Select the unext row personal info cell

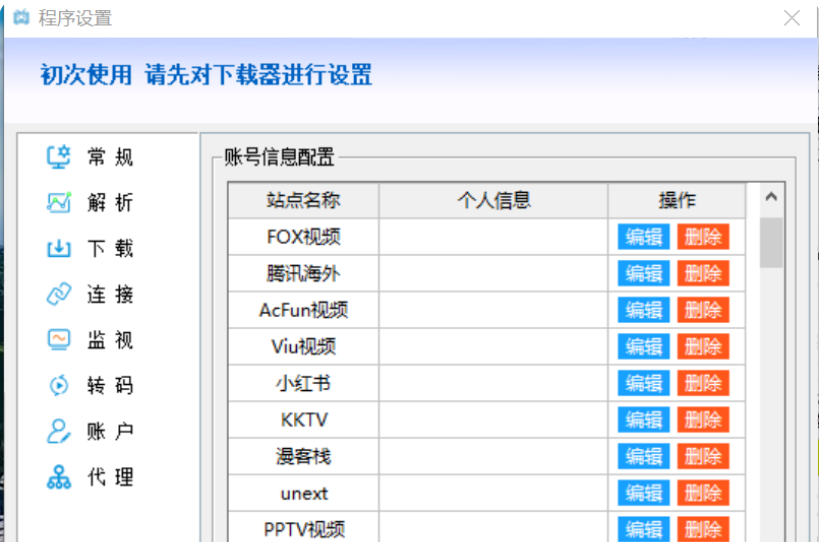pyautogui.click(x=493, y=493)
